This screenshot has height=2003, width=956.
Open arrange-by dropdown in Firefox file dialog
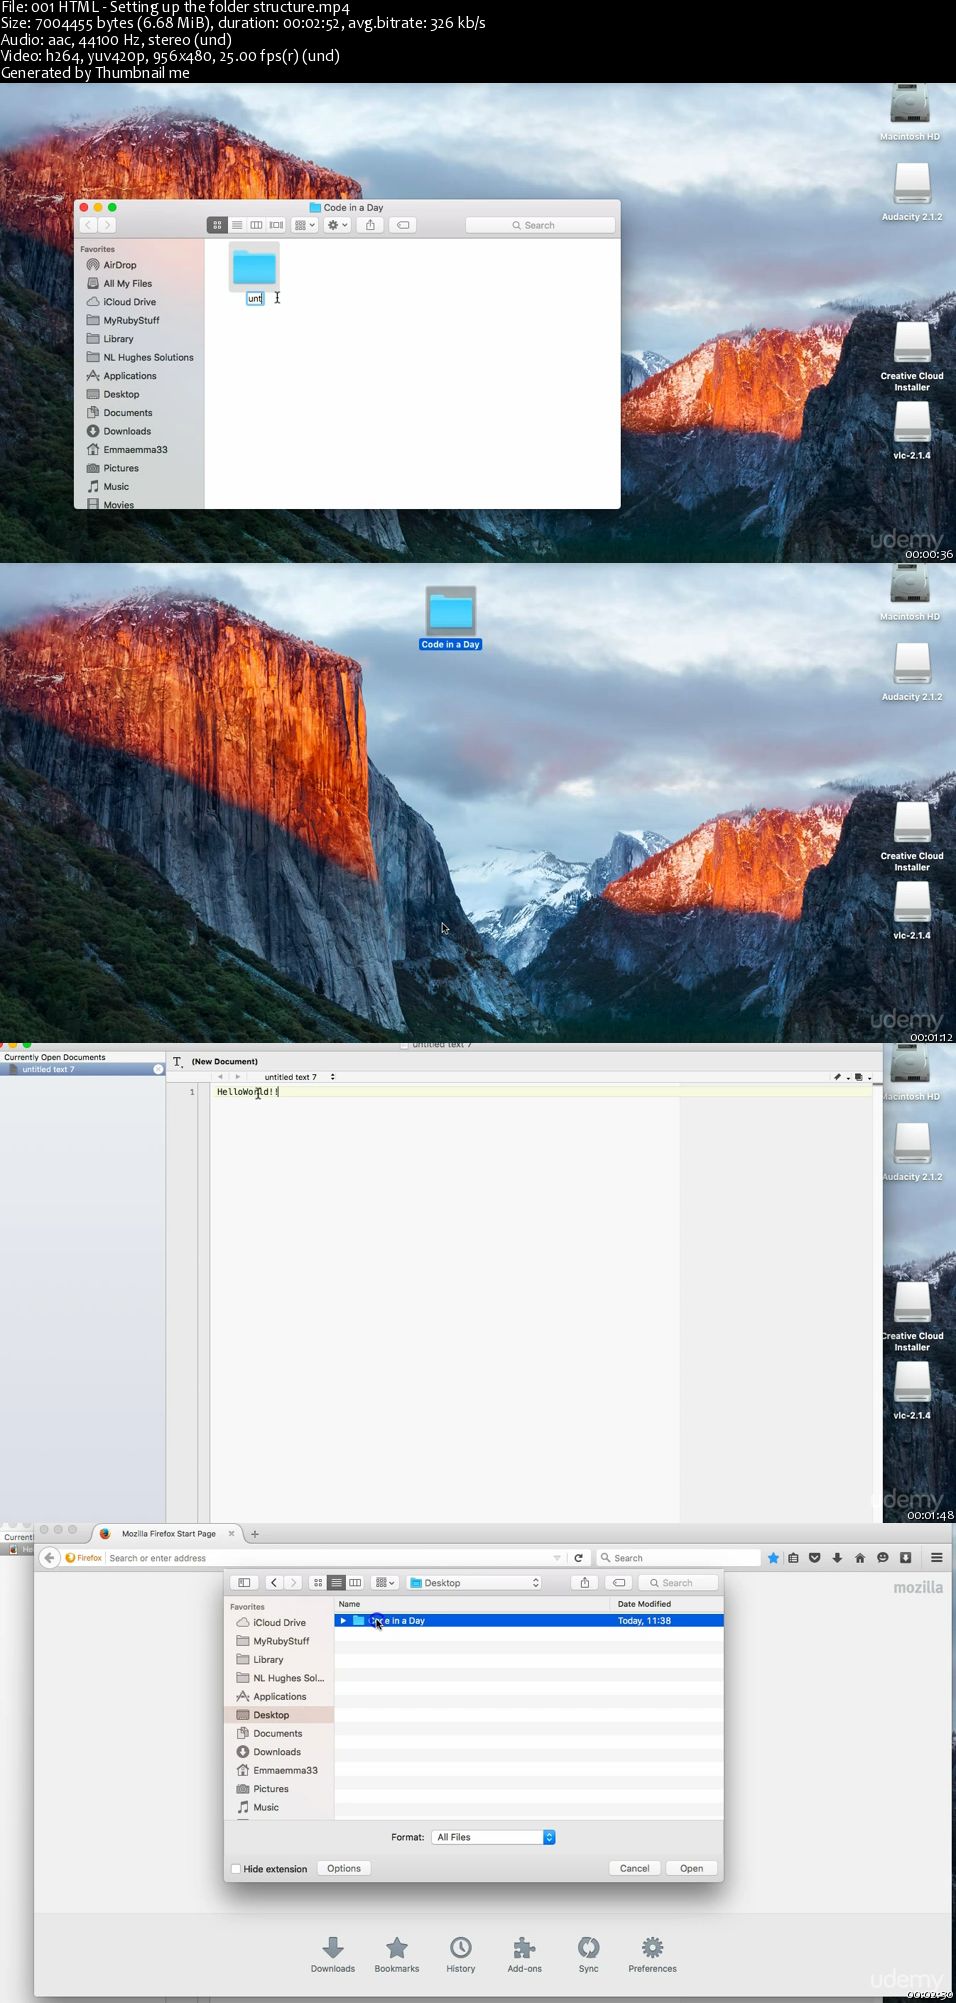point(385,1583)
